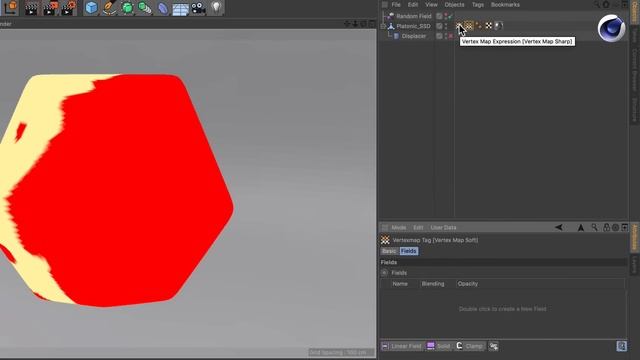Click the up arrow in Attribute Manager

[x=580, y=227]
